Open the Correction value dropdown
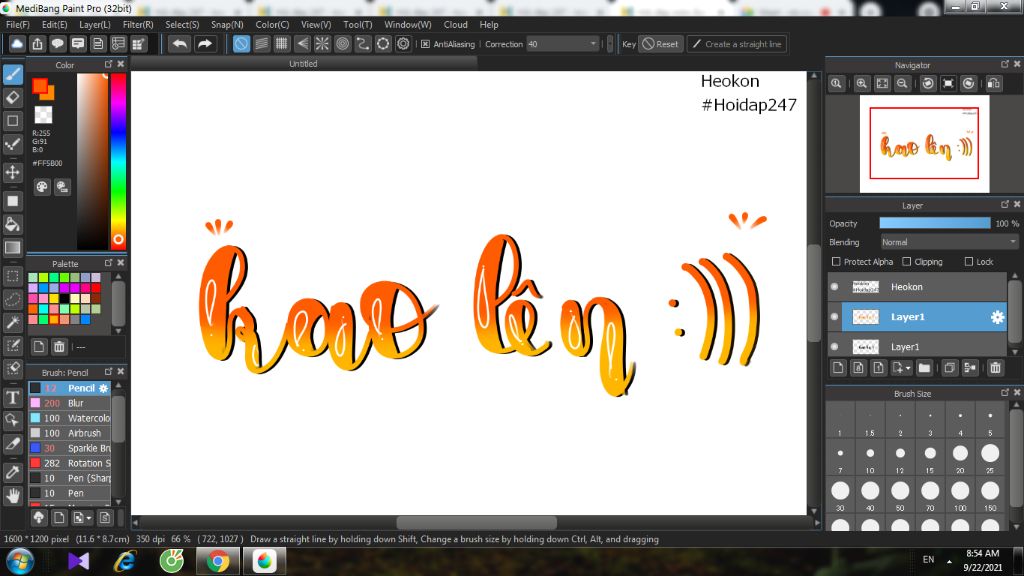The image size is (1024, 576). click(593, 44)
